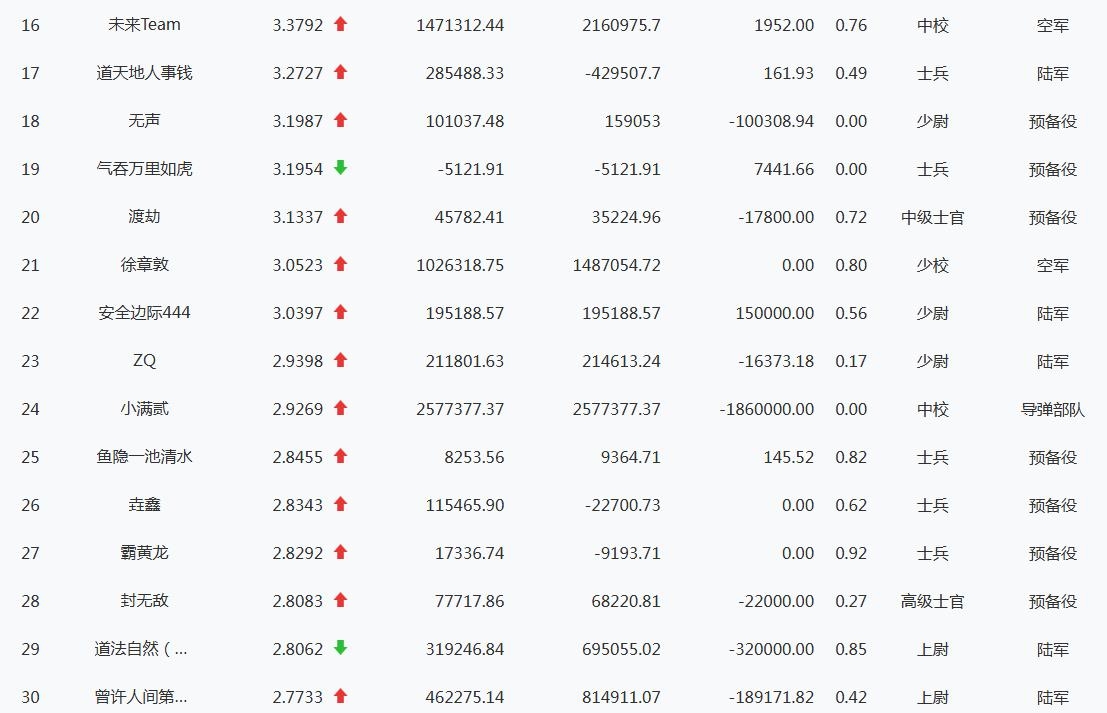Open user 道天地人事钱 name

(x=144, y=73)
